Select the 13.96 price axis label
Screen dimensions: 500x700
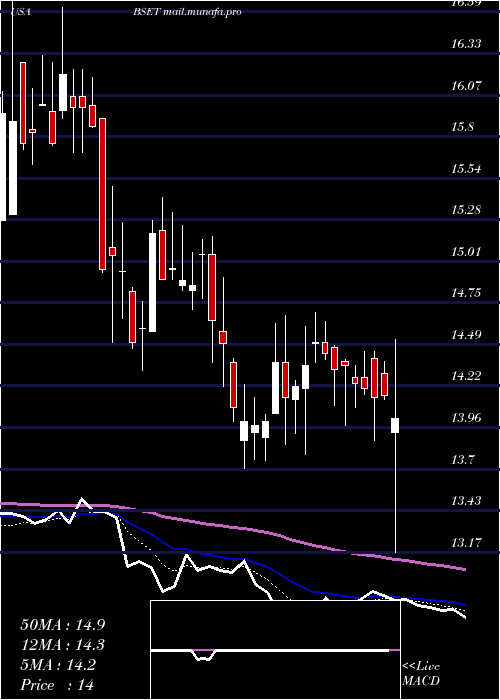point(466,418)
